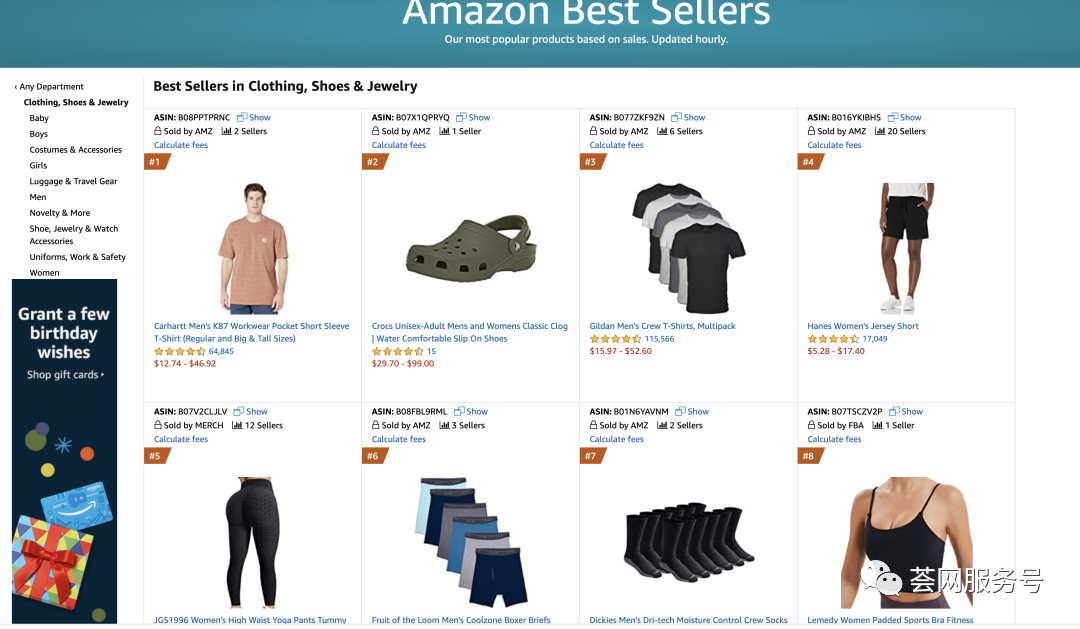1080x629 pixels.
Task: Click the Shop gift cards banner
Action: [64, 375]
